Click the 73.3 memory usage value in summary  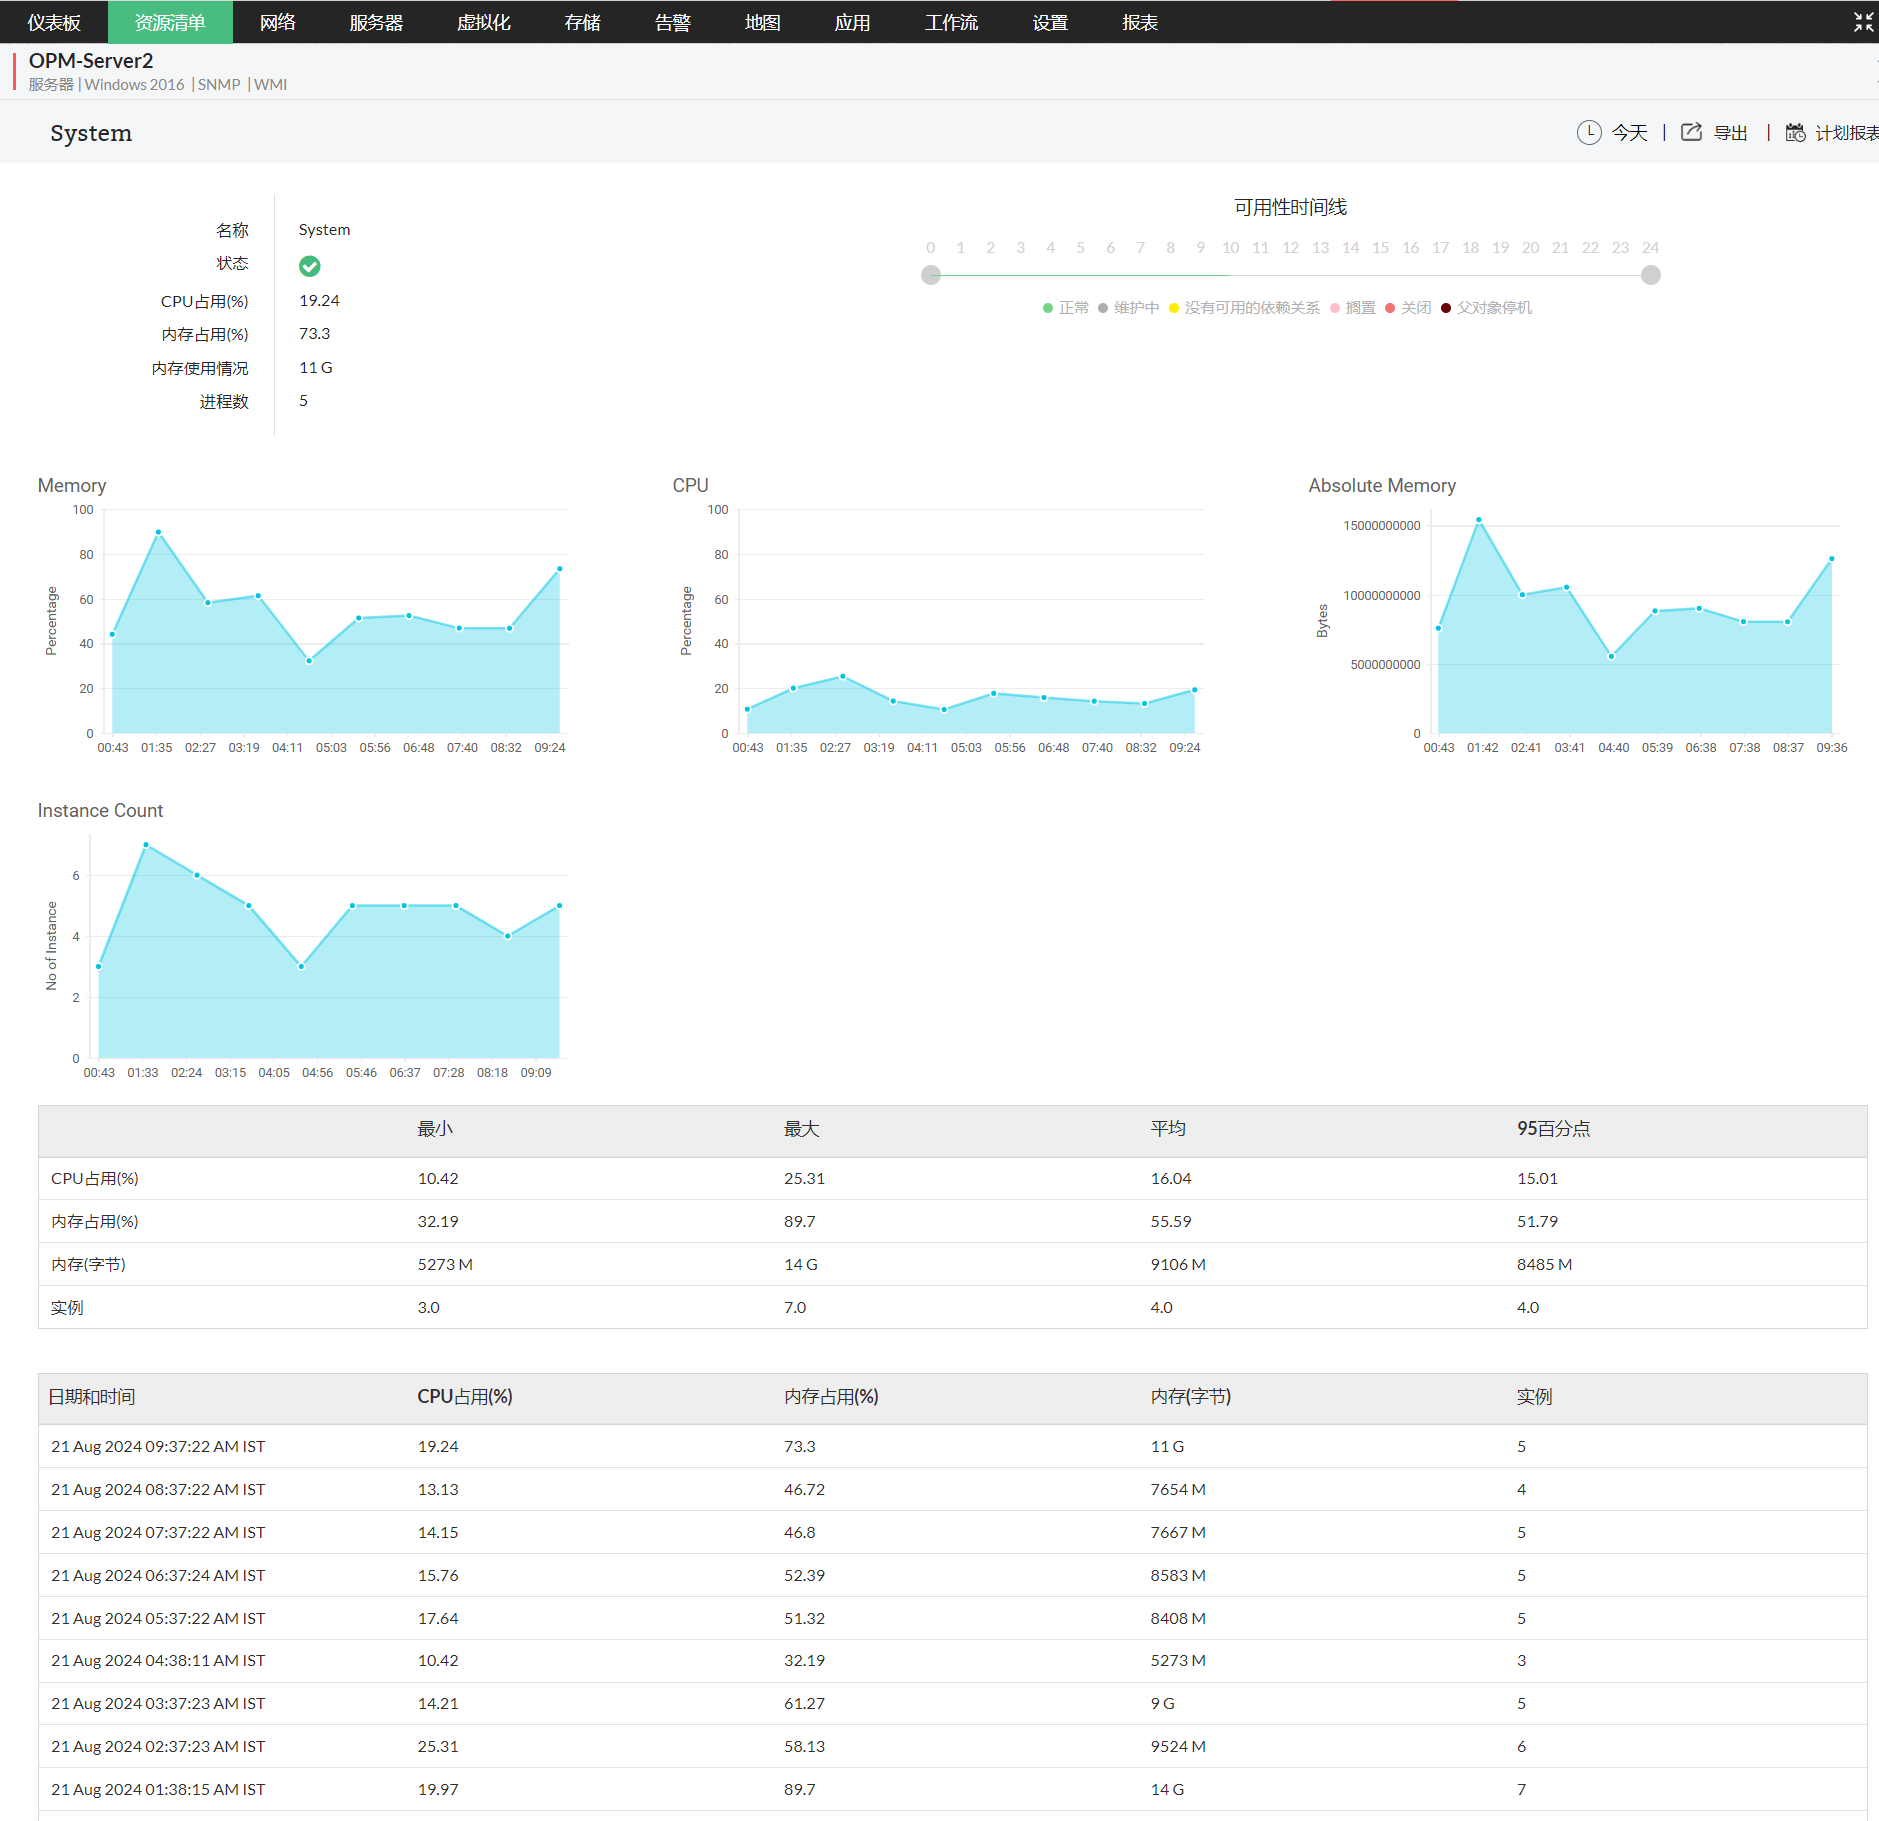pyautogui.click(x=314, y=334)
